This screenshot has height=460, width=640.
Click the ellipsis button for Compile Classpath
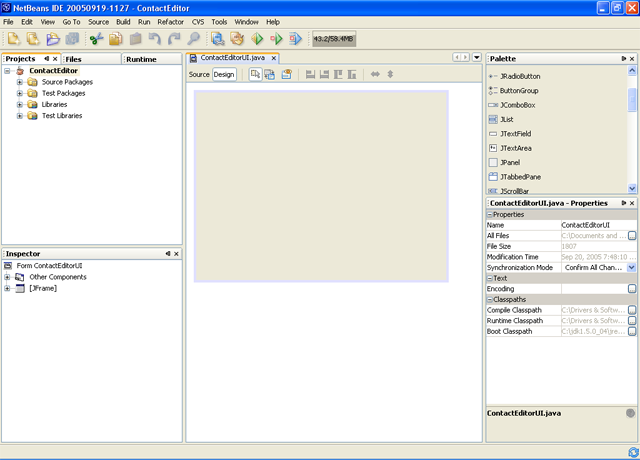(631, 310)
